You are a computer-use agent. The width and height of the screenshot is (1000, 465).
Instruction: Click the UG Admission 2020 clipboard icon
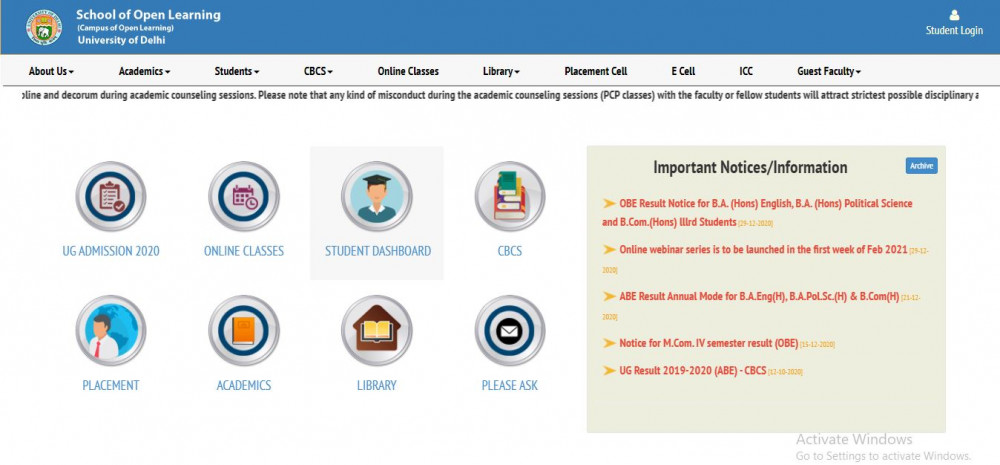(111, 196)
